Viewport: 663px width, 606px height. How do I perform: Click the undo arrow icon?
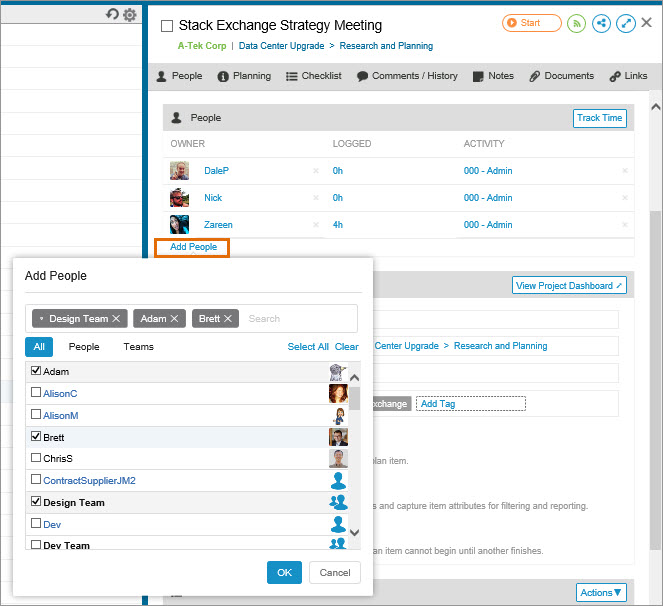click(112, 15)
